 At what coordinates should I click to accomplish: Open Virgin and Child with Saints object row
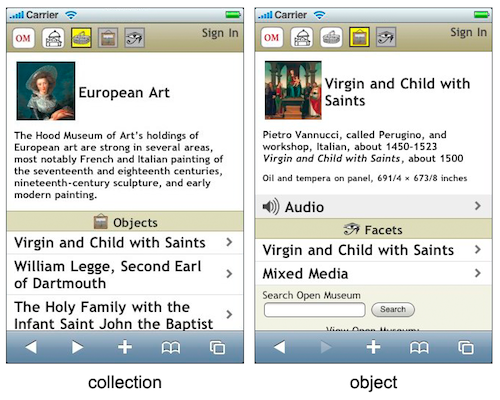125,243
